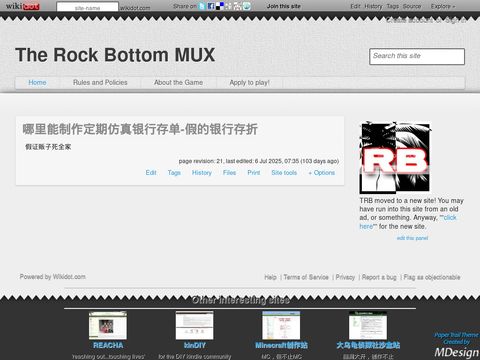Click the MDesign theme credit
The height and width of the screenshot is (360, 480).
coord(457,352)
